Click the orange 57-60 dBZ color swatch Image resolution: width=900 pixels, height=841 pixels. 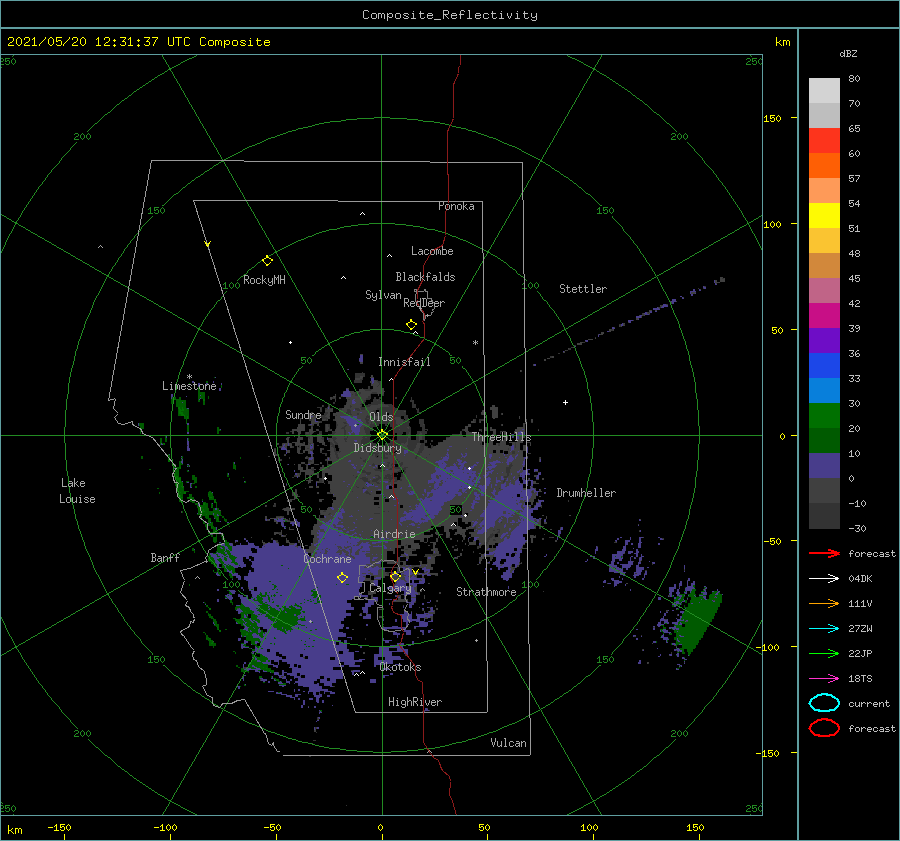(824, 166)
